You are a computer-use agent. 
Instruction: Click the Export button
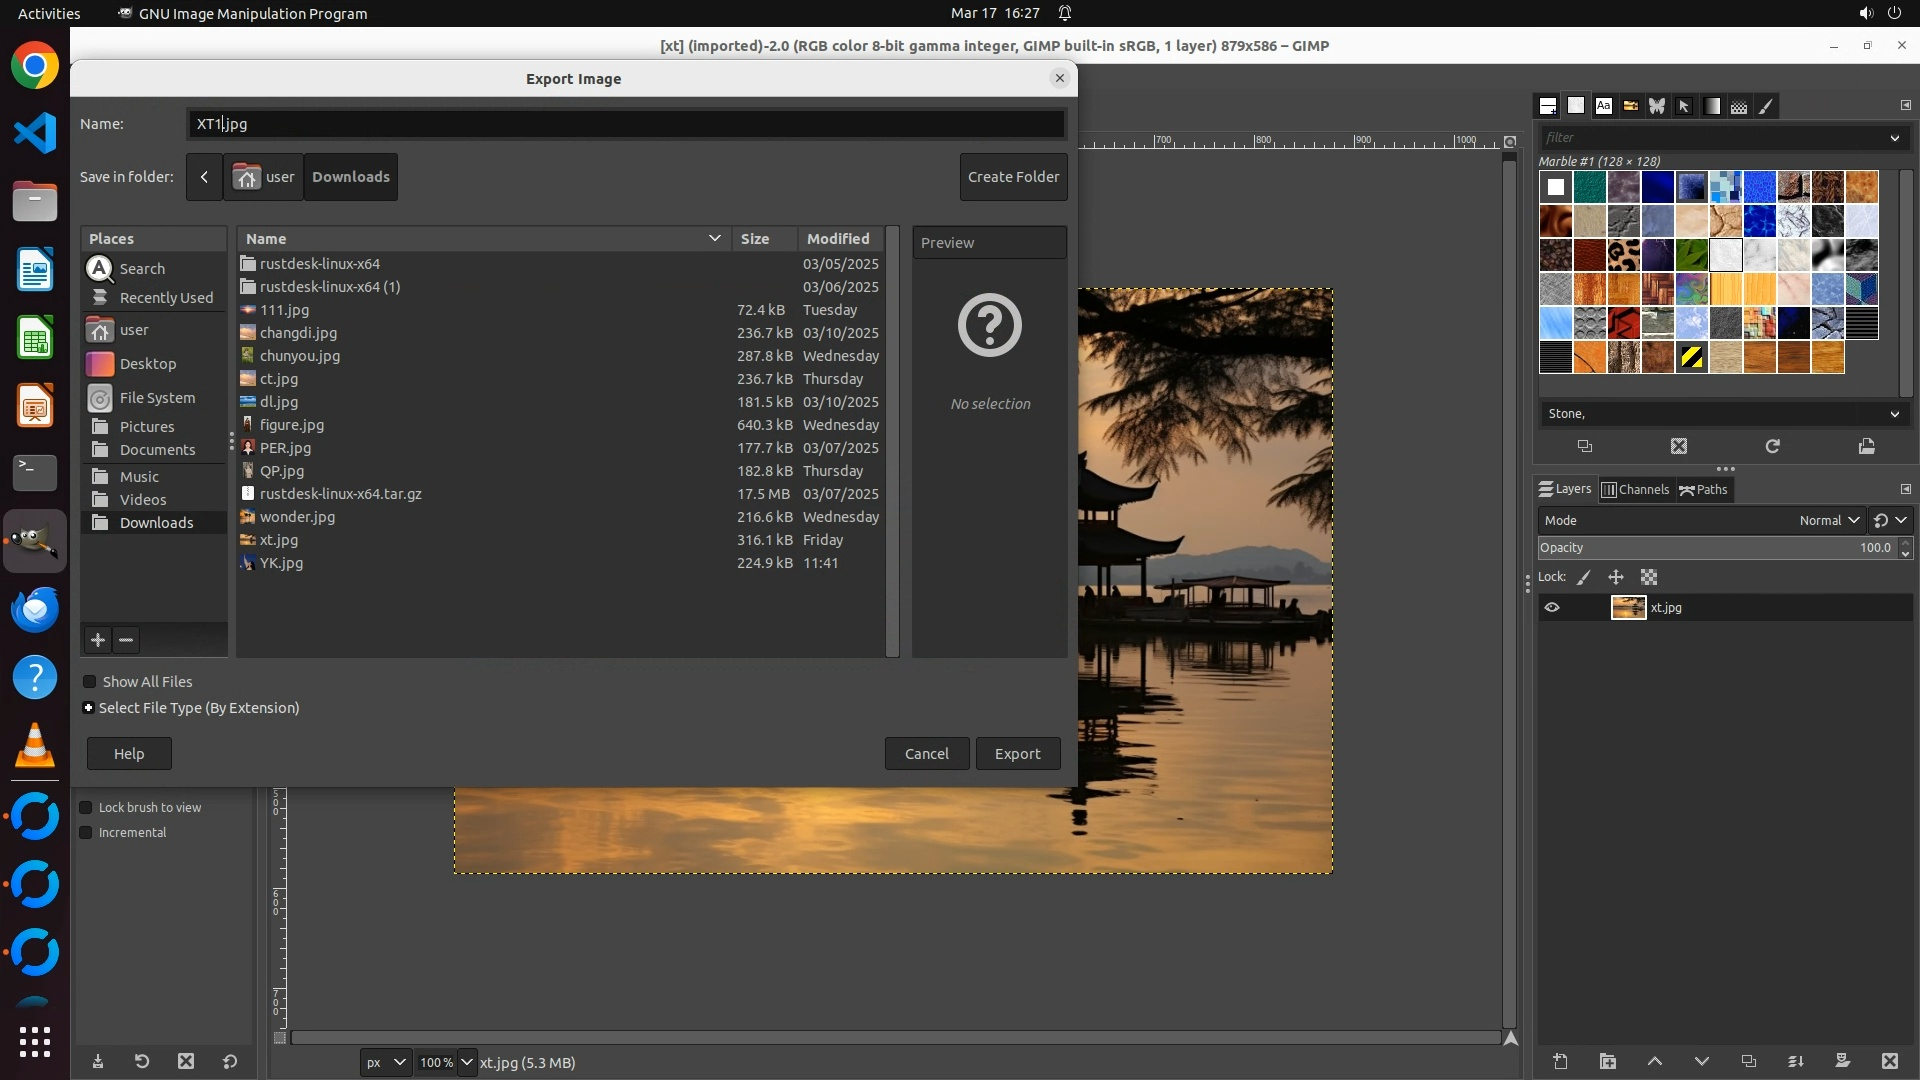pyautogui.click(x=1017, y=754)
